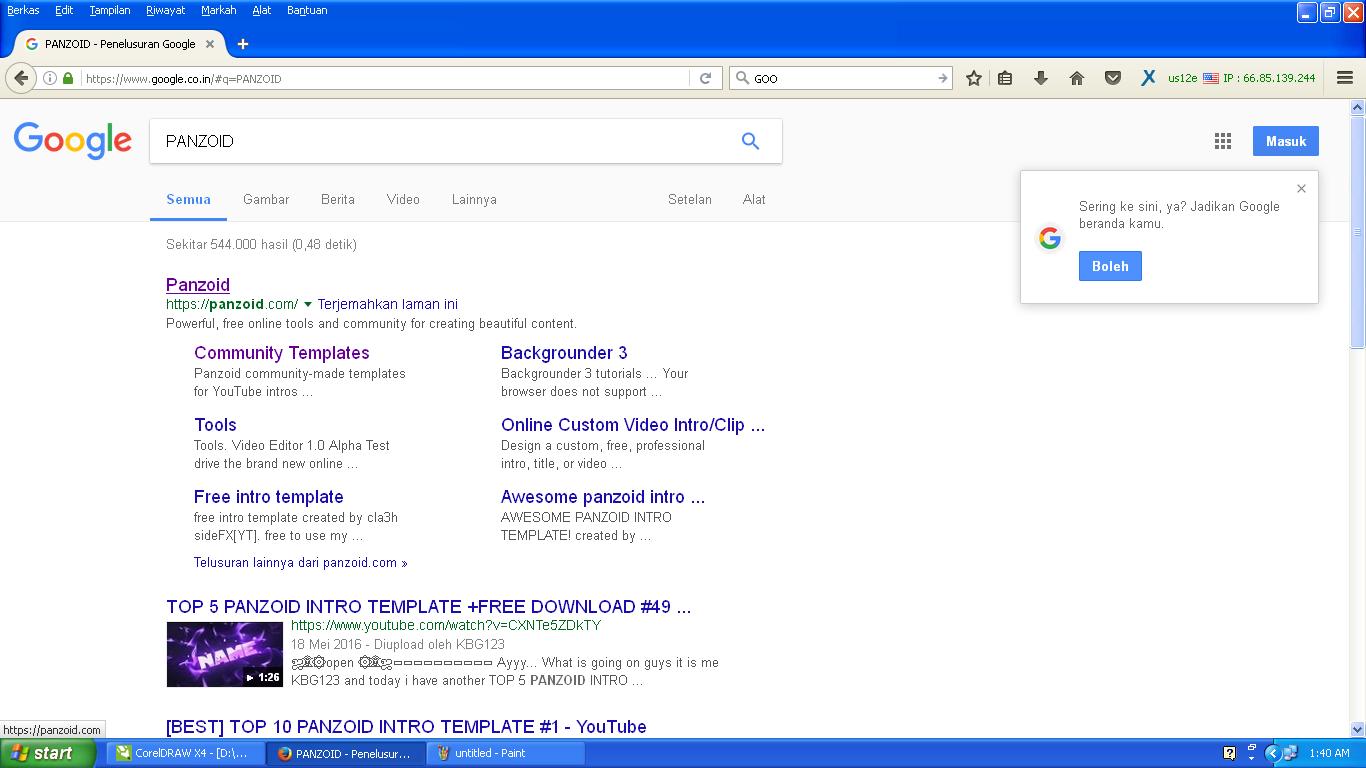Switch to CorelDRAW X4 in taskbar
This screenshot has height=768, width=1366.
click(187, 753)
